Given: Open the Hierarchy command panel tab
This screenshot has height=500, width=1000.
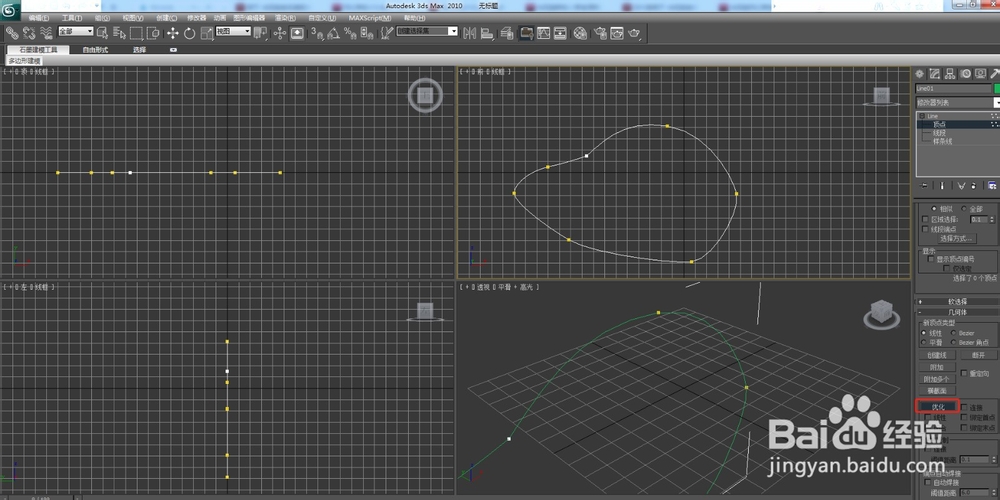Looking at the screenshot, I should pos(950,74).
